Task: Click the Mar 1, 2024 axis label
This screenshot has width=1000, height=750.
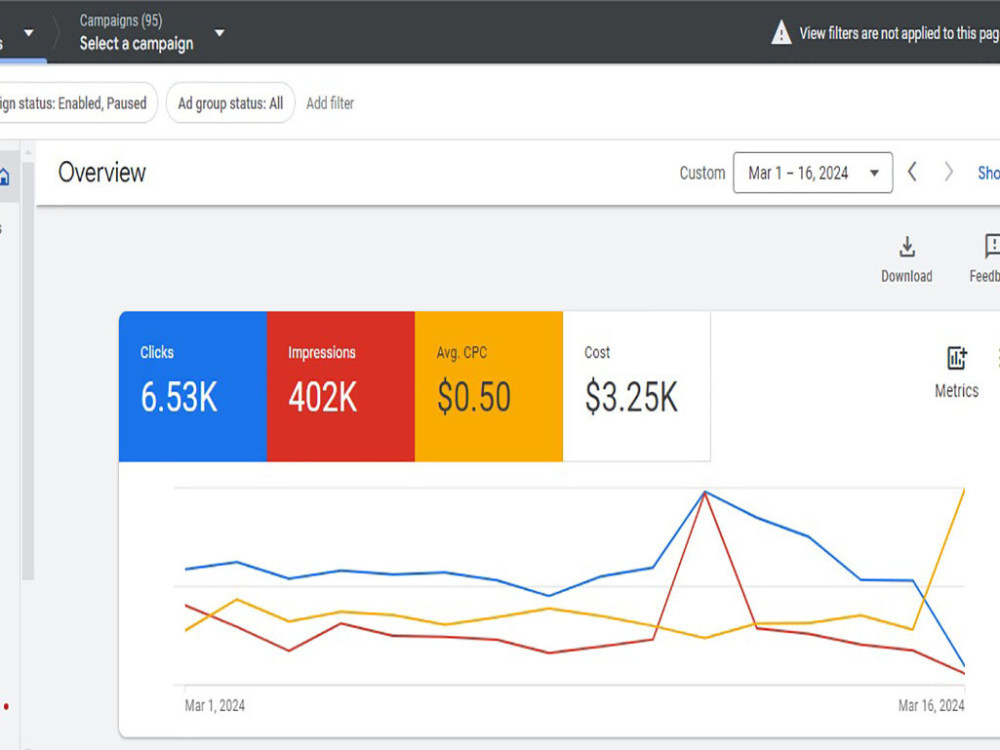Action: click(215, 705)
